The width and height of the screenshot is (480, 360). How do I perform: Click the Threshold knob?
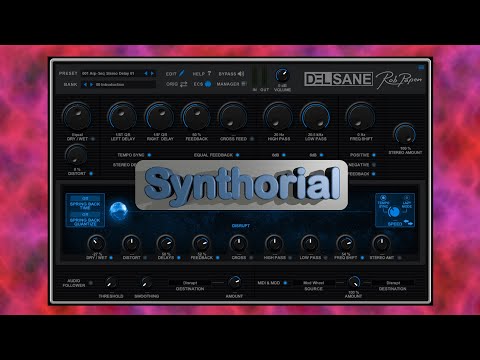110,283
